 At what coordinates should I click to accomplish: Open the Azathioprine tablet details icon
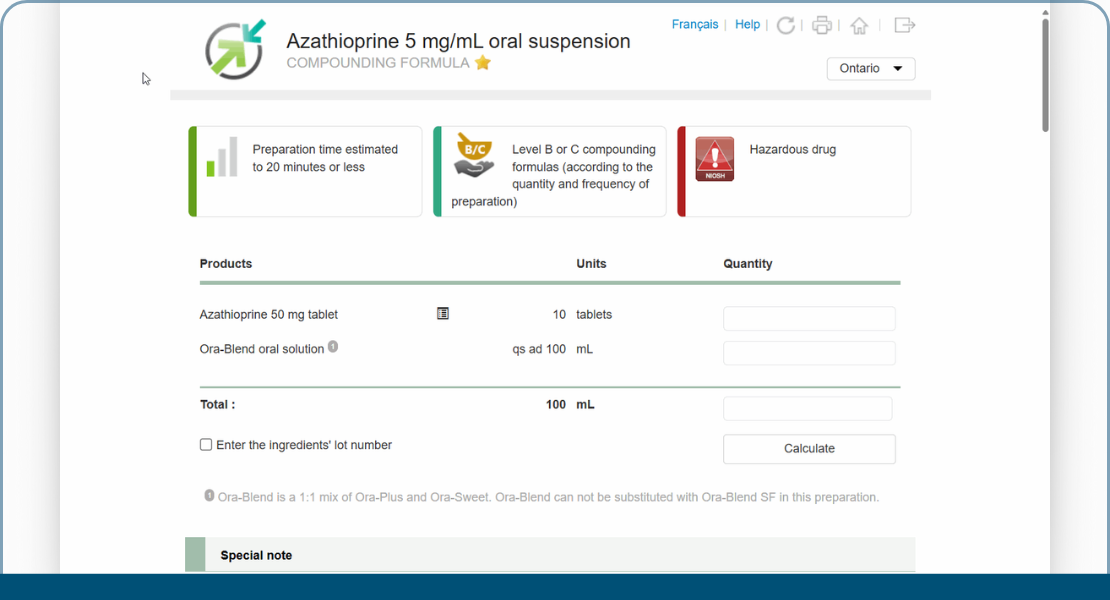[x=443, y=314]
